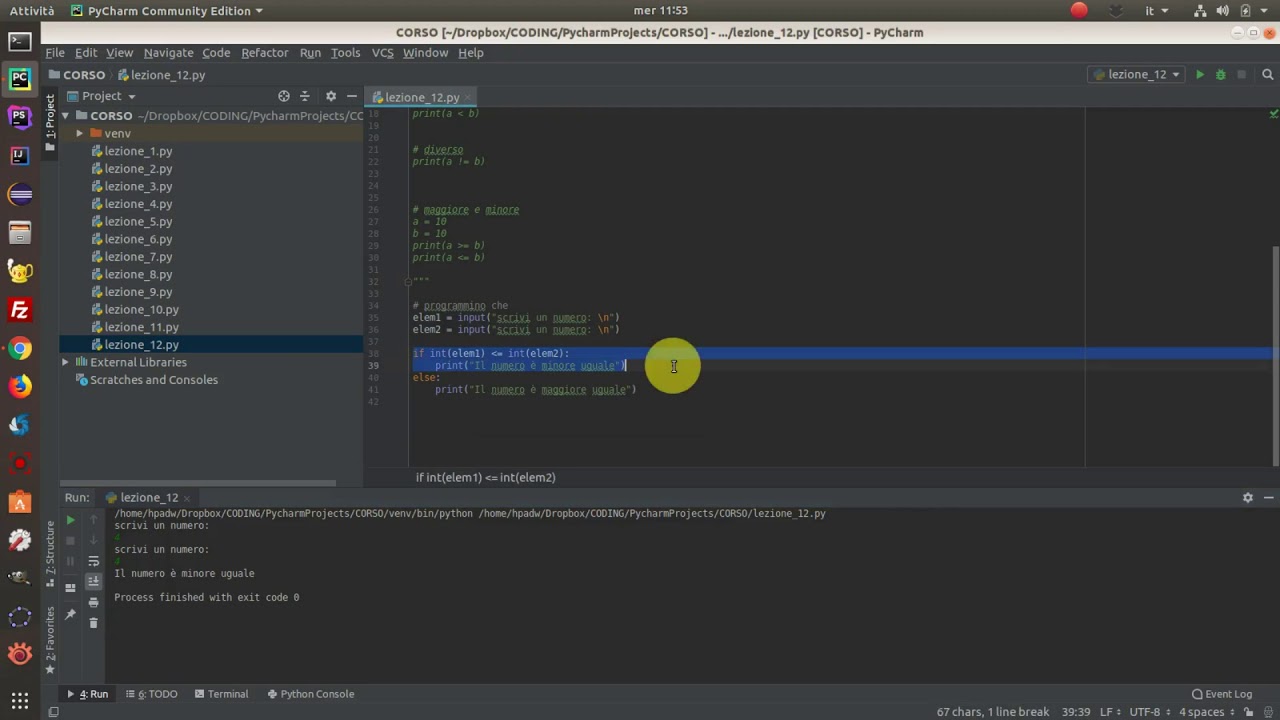1280x720 pixels.
Task: Open Search Everywhere magnifier icon
Action: pos(1268,74)
